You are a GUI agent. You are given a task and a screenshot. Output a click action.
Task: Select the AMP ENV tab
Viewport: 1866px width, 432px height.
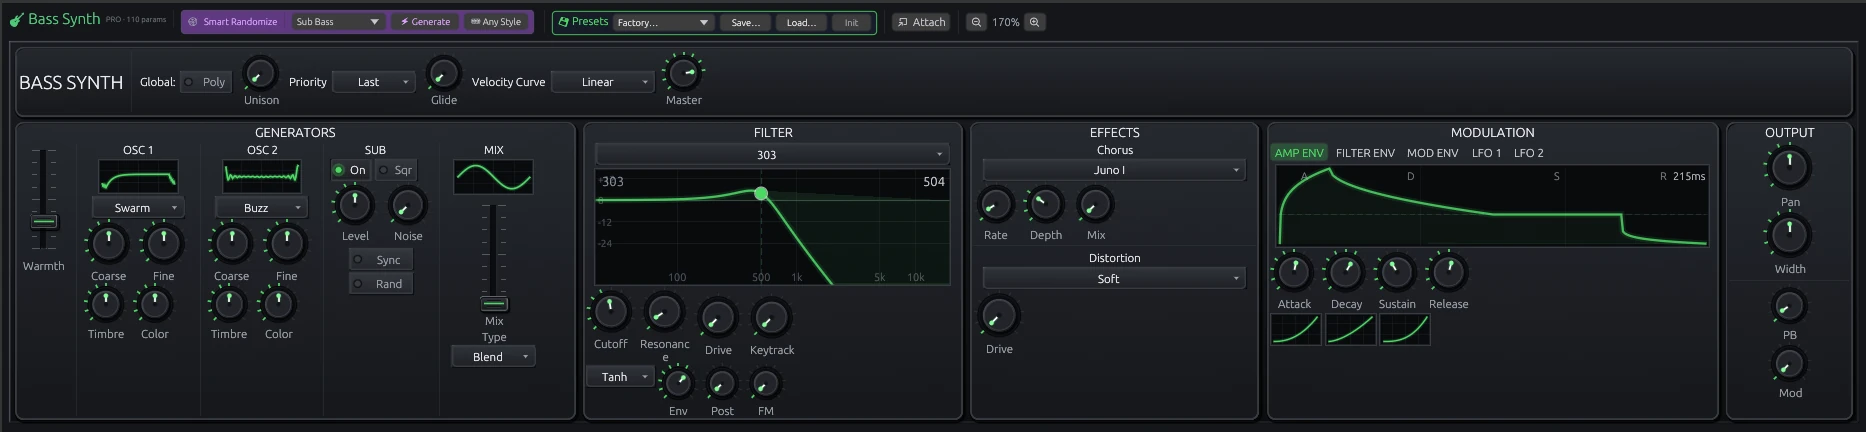pyautogui.click(x=1299, y=153)
